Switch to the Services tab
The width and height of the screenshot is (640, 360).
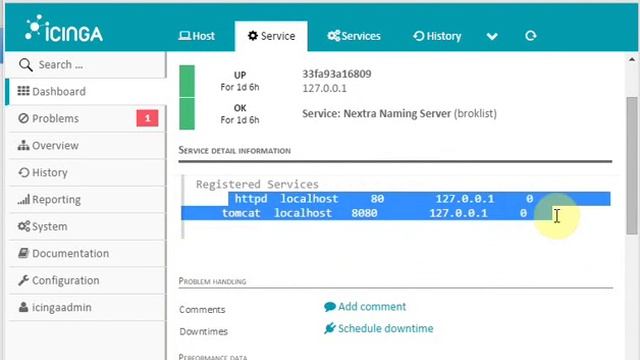(x=354, y=36)
